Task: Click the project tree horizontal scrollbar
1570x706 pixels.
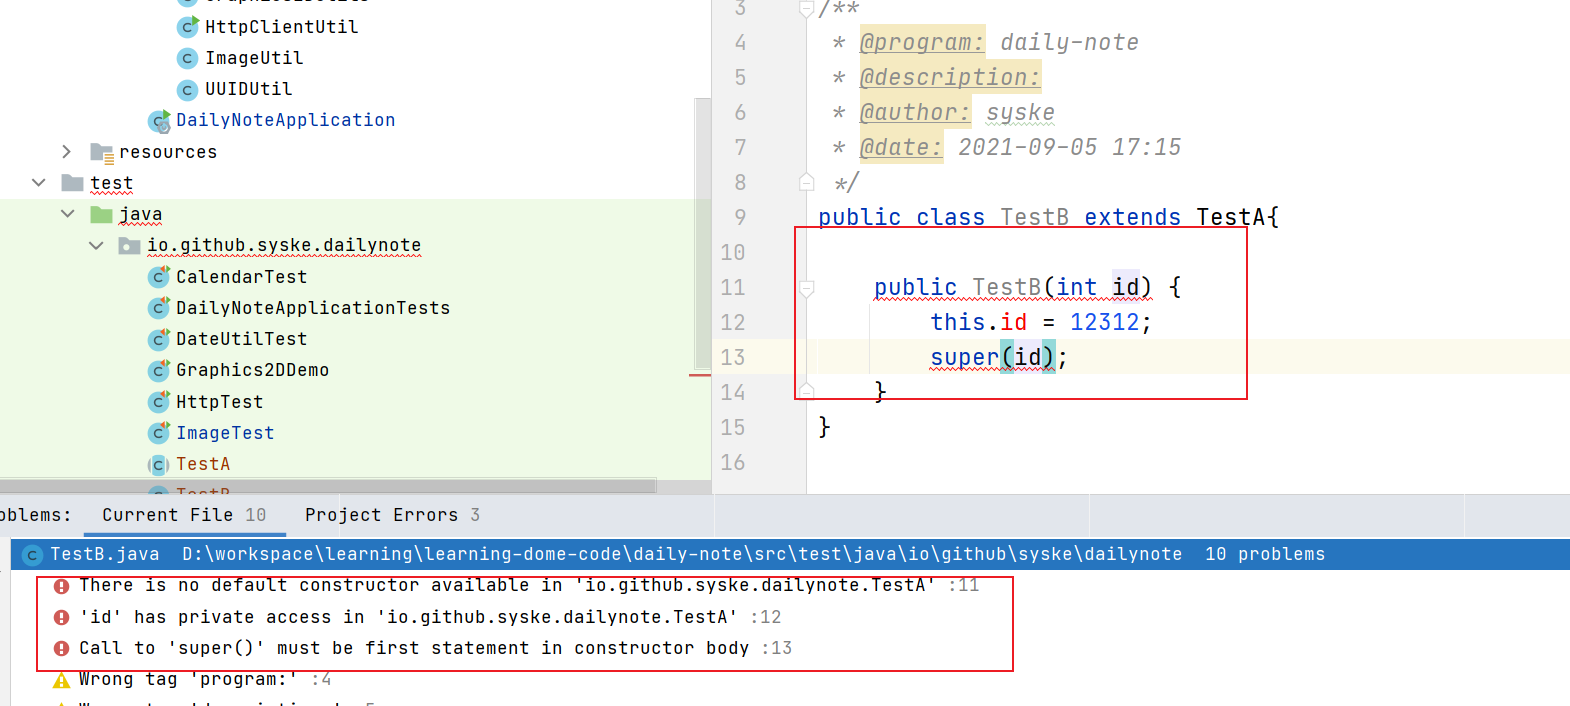Action: (x=328, y=487)
